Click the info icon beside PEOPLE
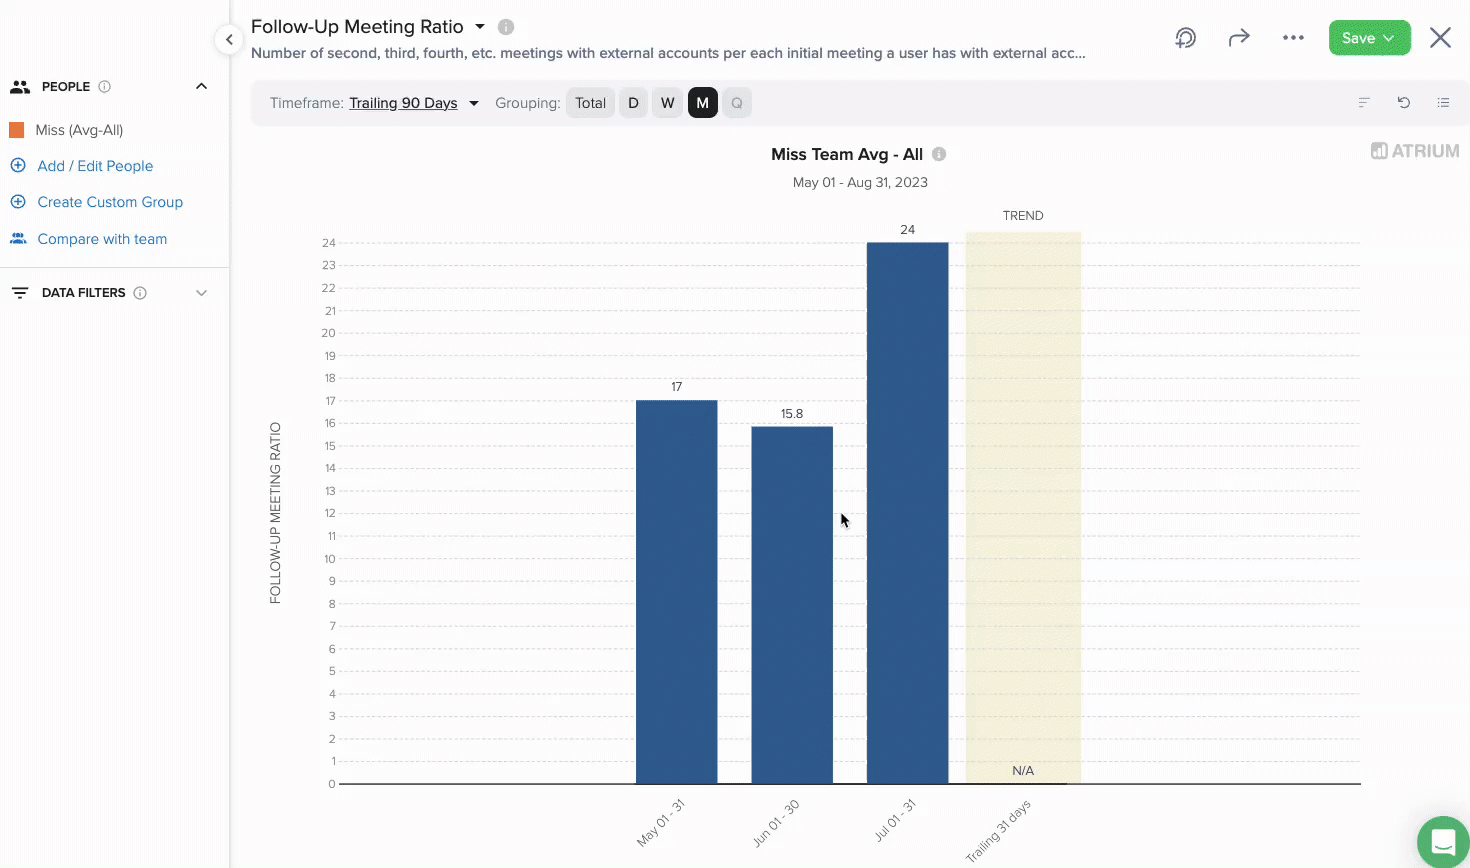The image size is (1470, 868). pos(104,87)
